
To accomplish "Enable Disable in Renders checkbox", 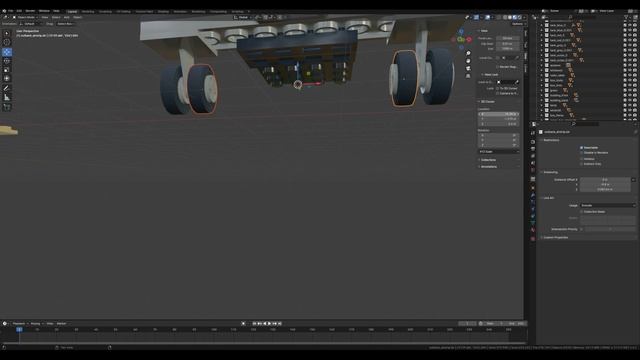I will tap(581, 153).
